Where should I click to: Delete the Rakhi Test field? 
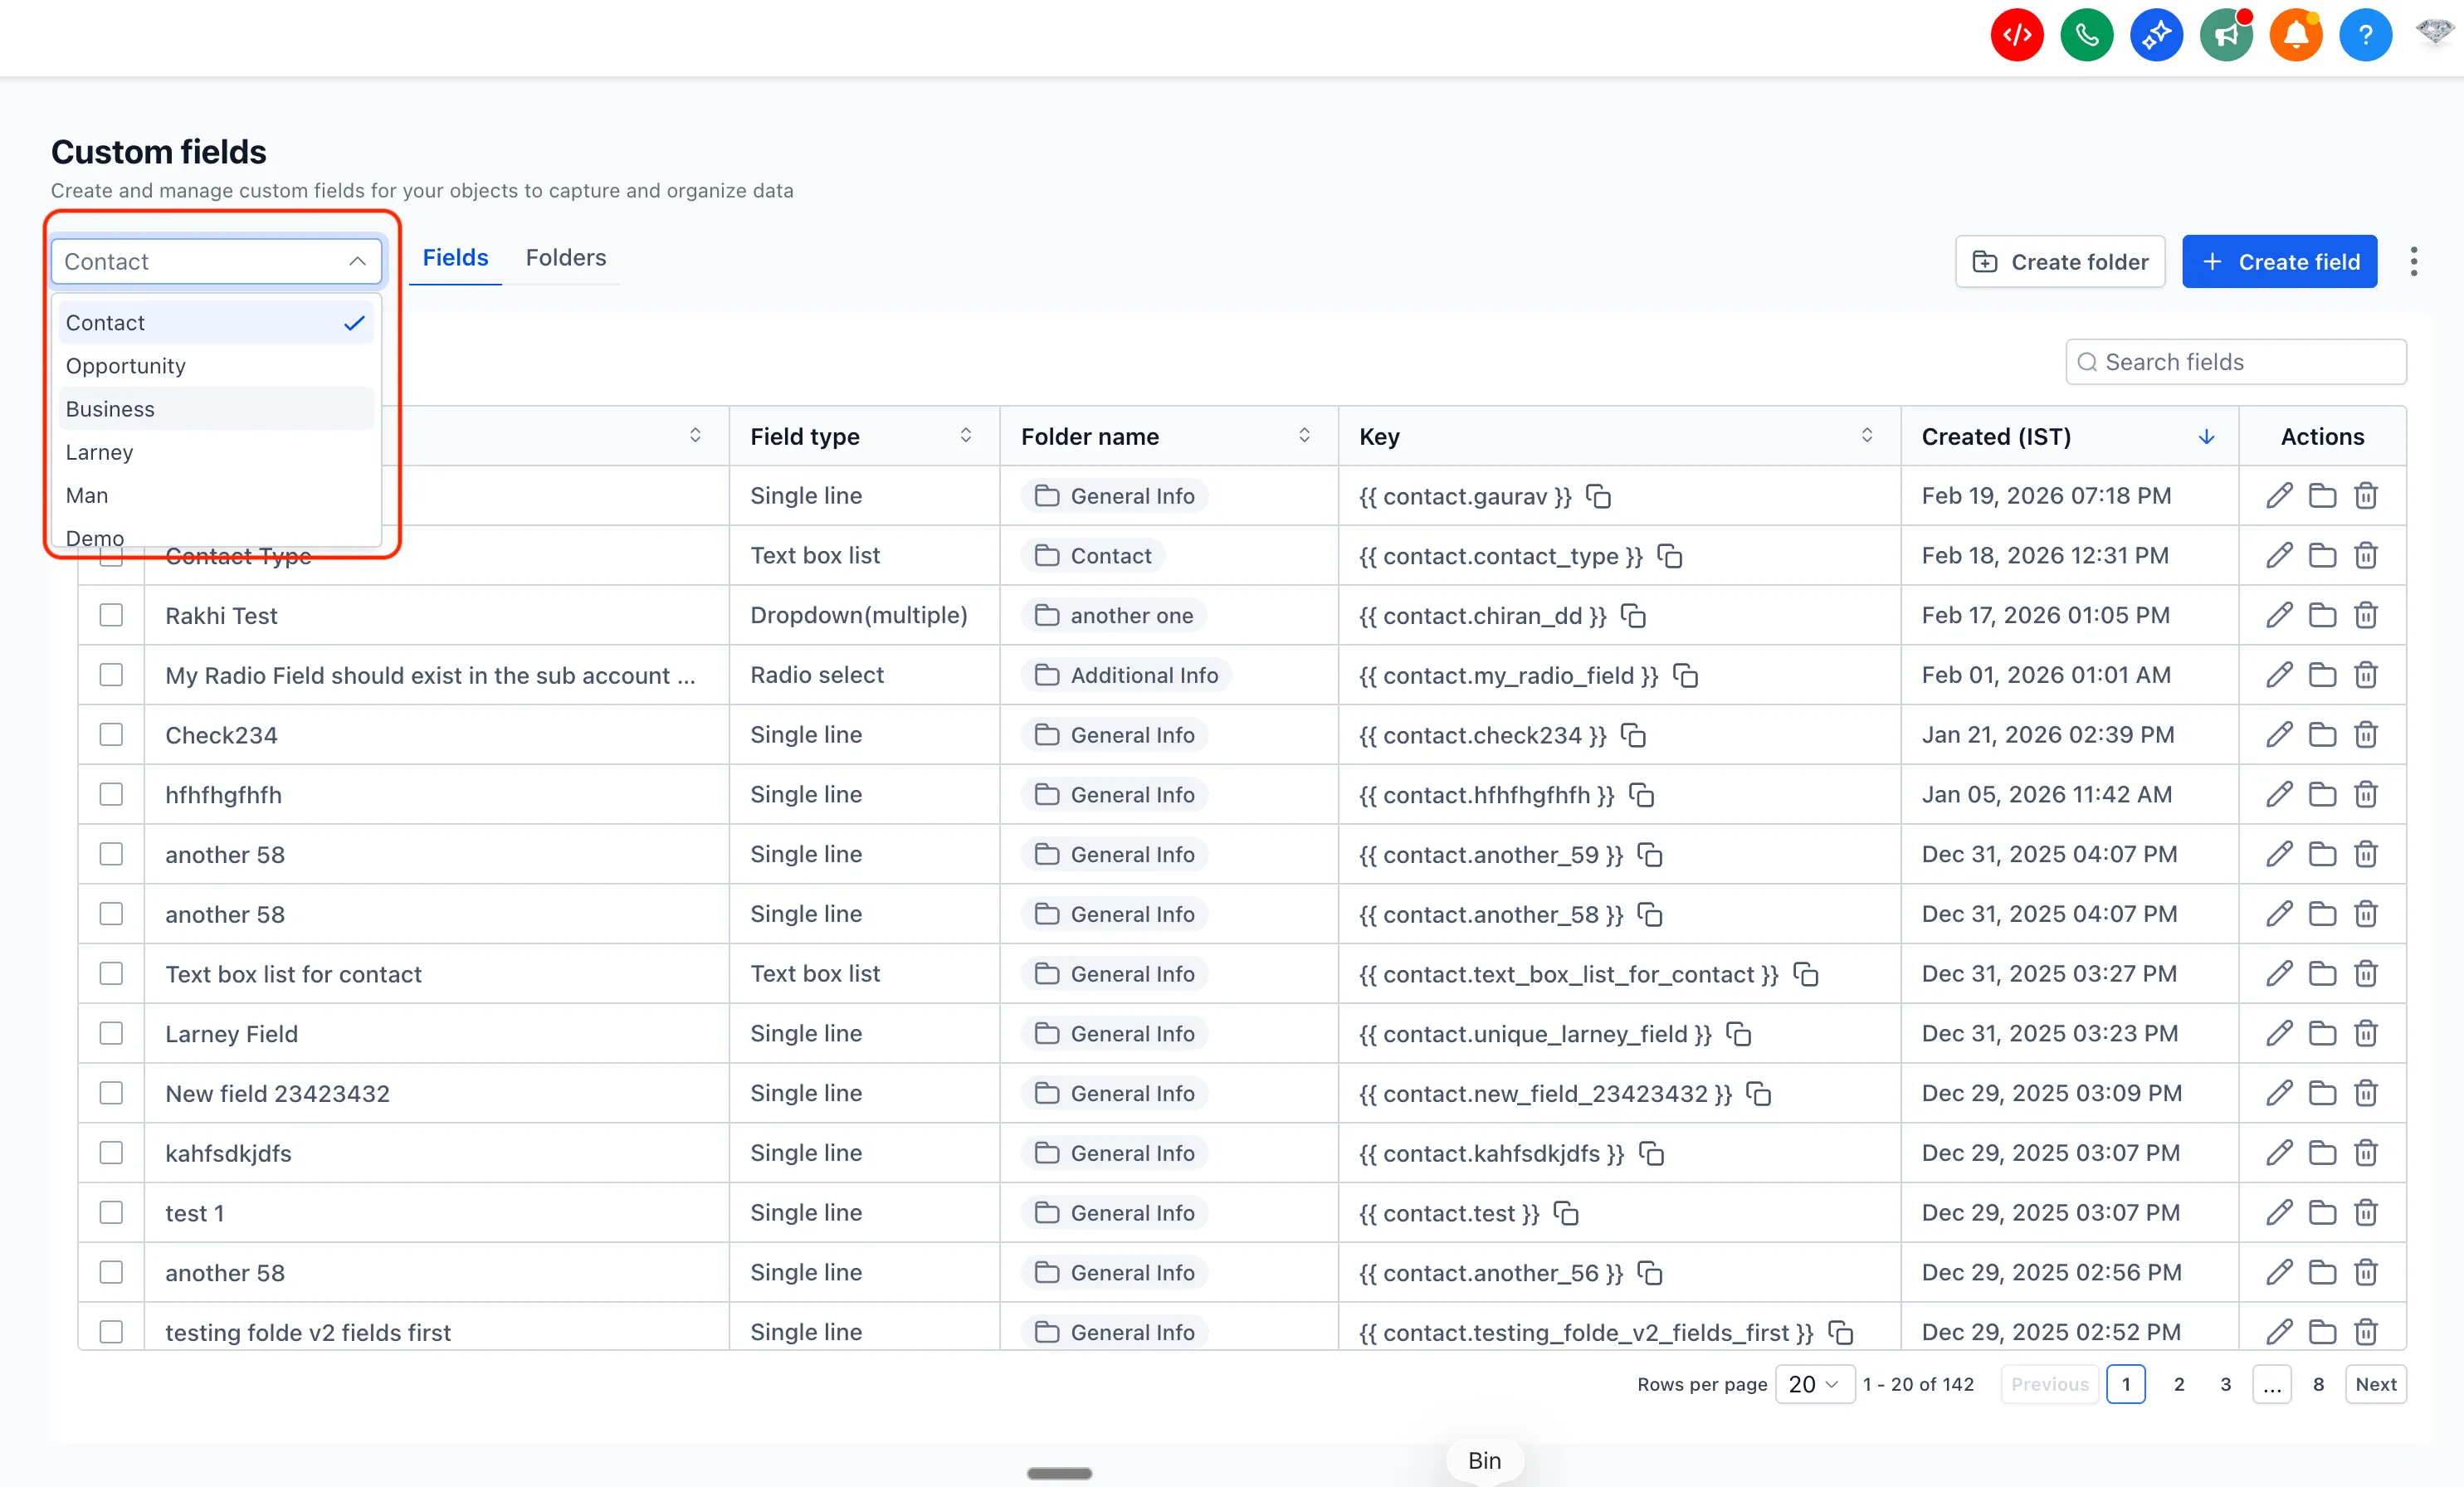coord(2366,615)
